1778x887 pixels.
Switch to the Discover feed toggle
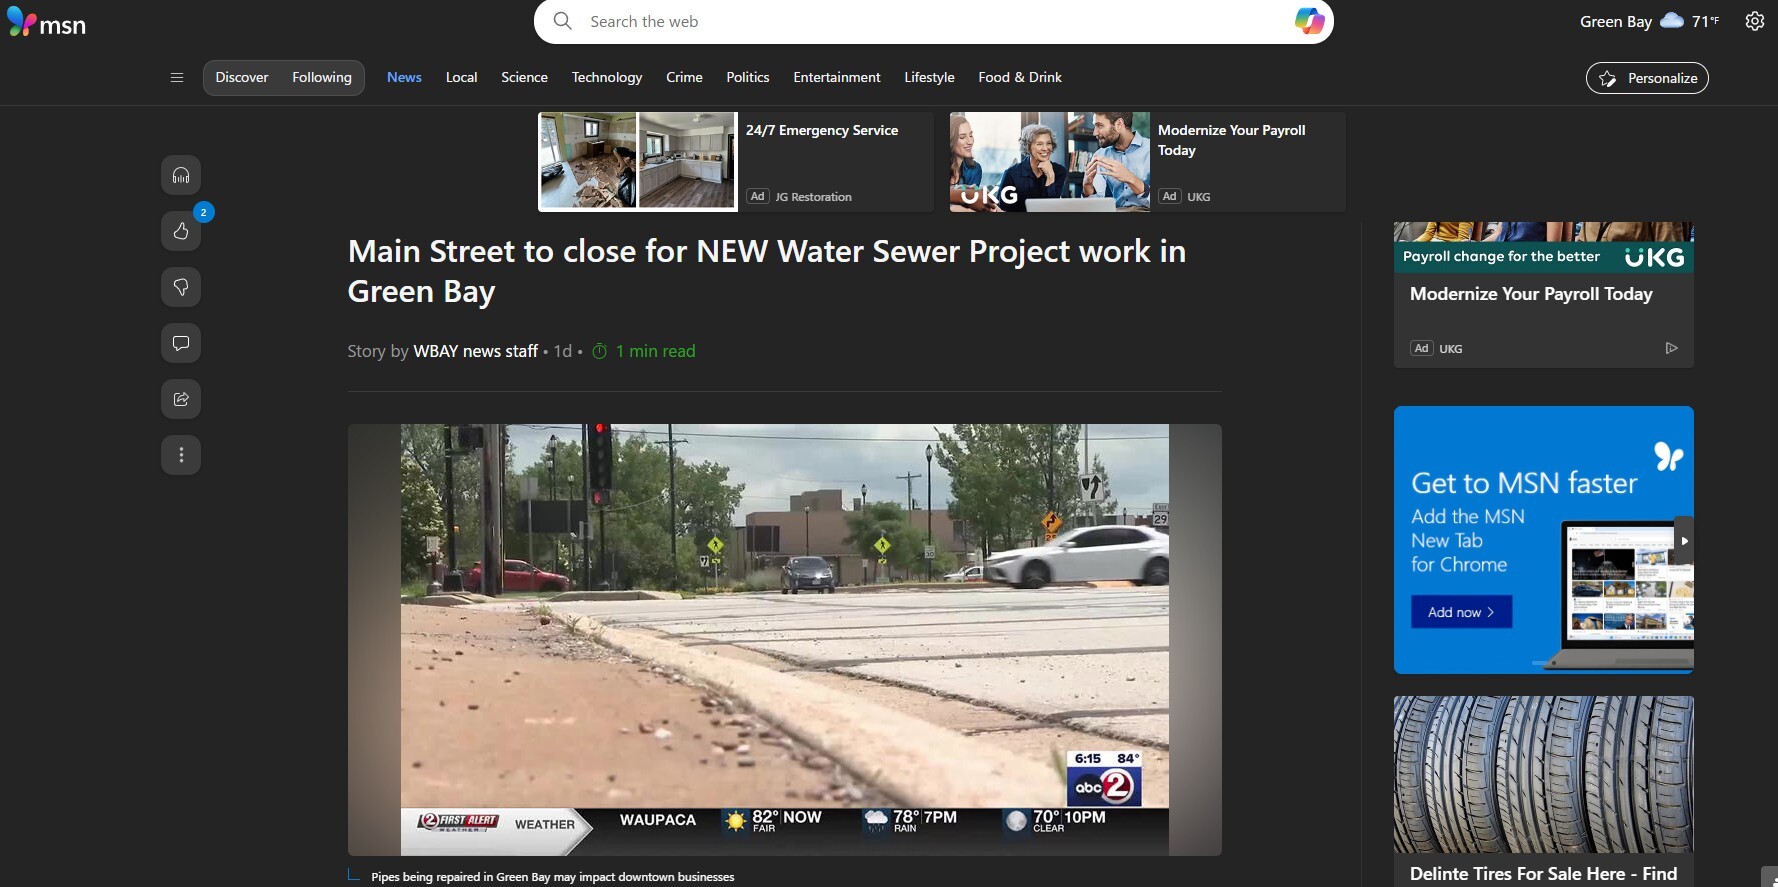point(242,78)
